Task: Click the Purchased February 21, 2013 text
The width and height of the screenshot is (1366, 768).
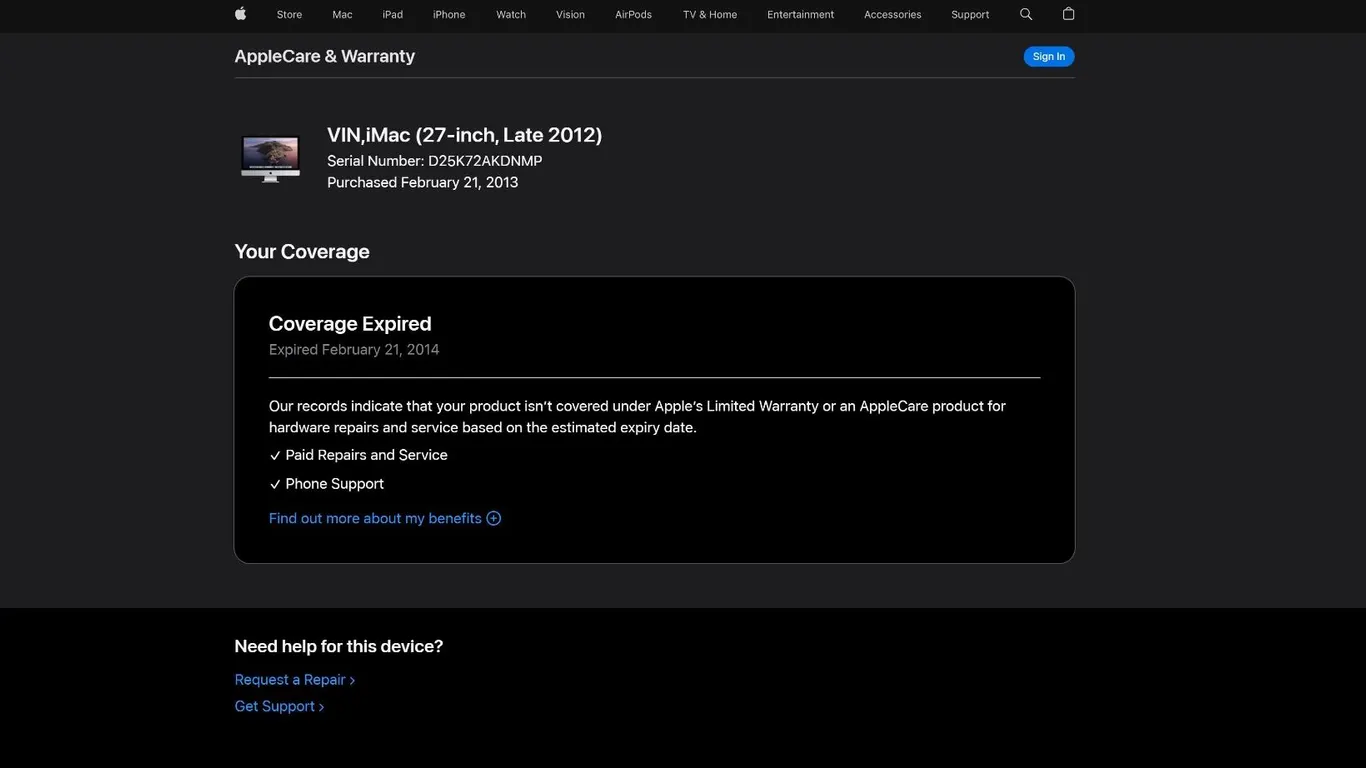Action: [423, 182]
